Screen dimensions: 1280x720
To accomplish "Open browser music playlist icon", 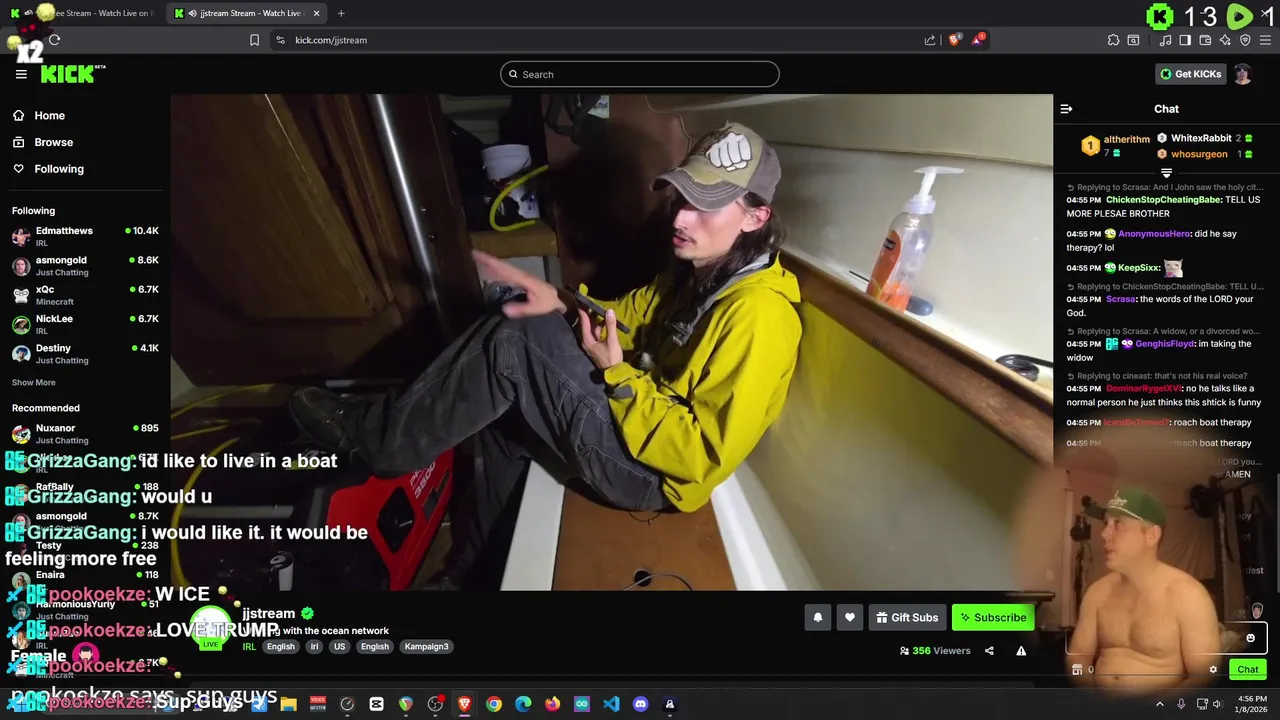I will click(x=1165, y=40).
